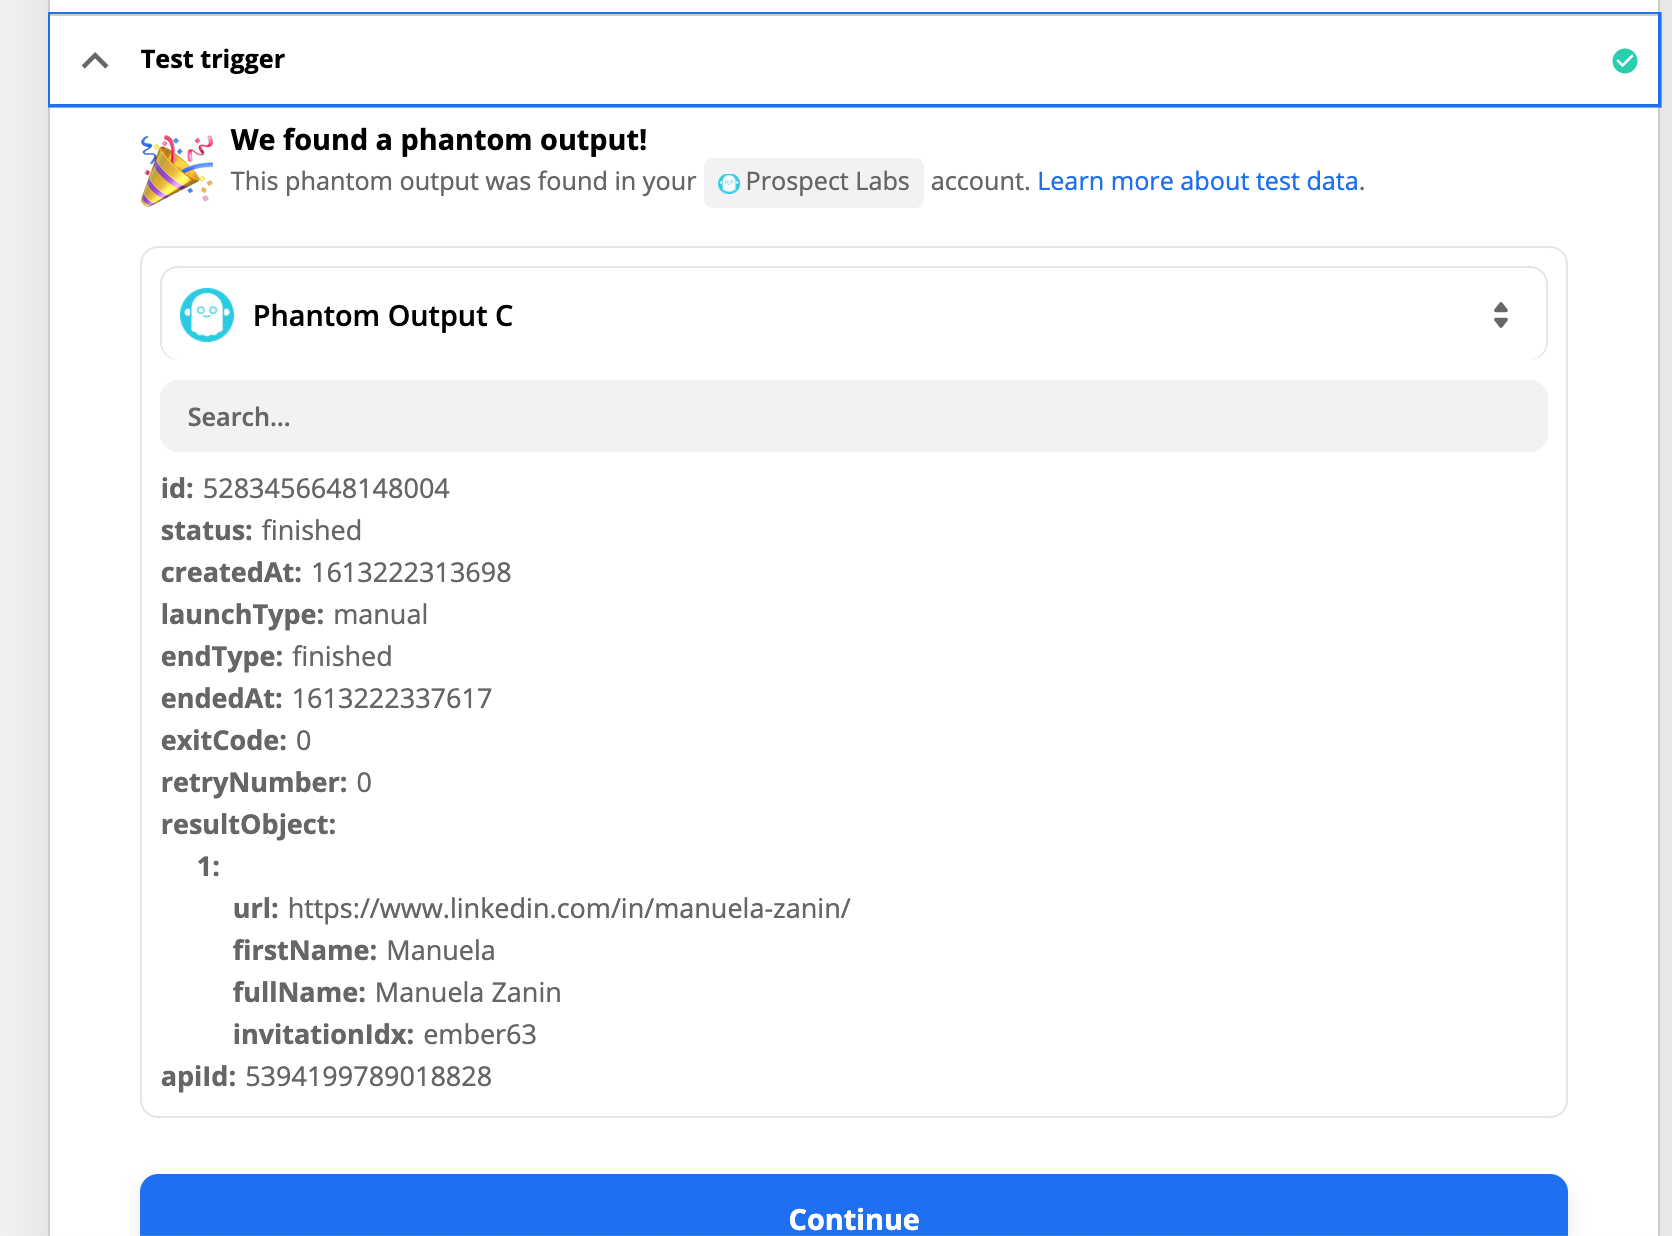
Task: Click the linkedin.com manuela-zanin url value
Action: 569,908
